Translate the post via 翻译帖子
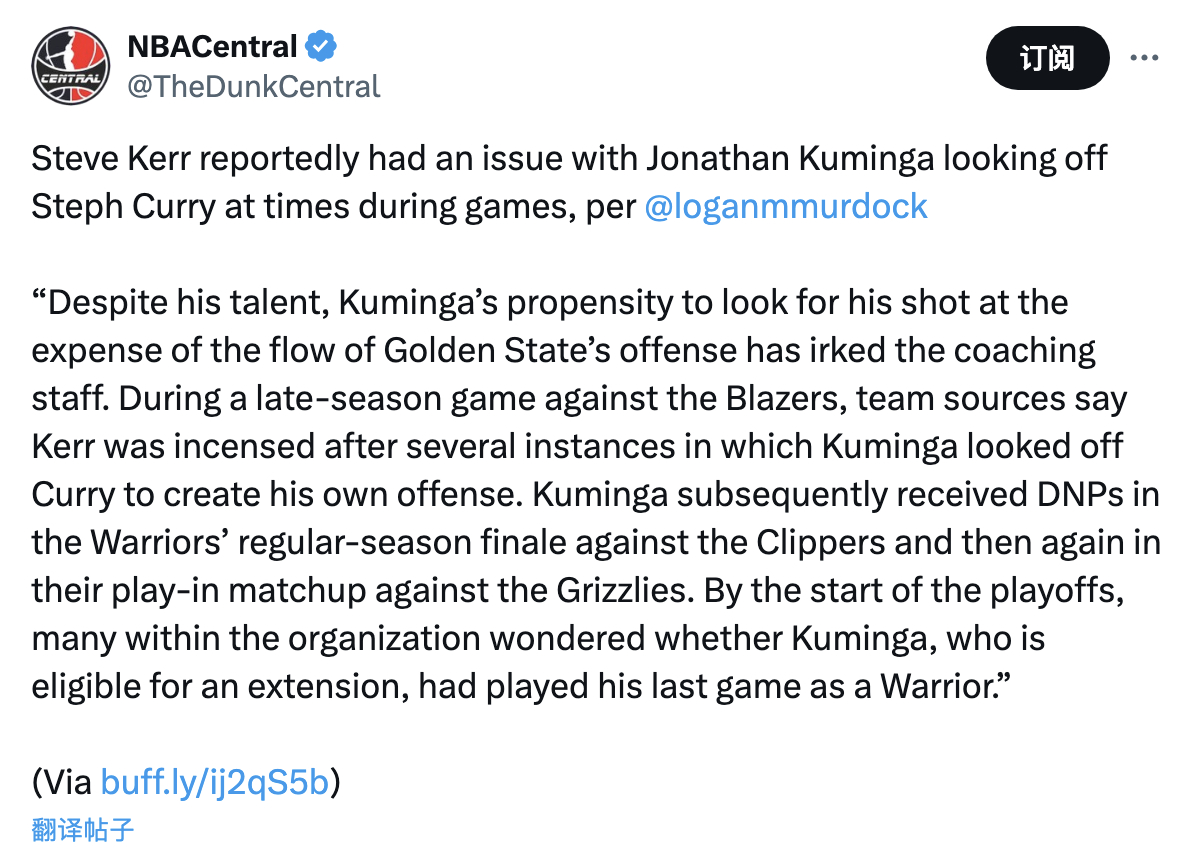 tap(83, 829)
